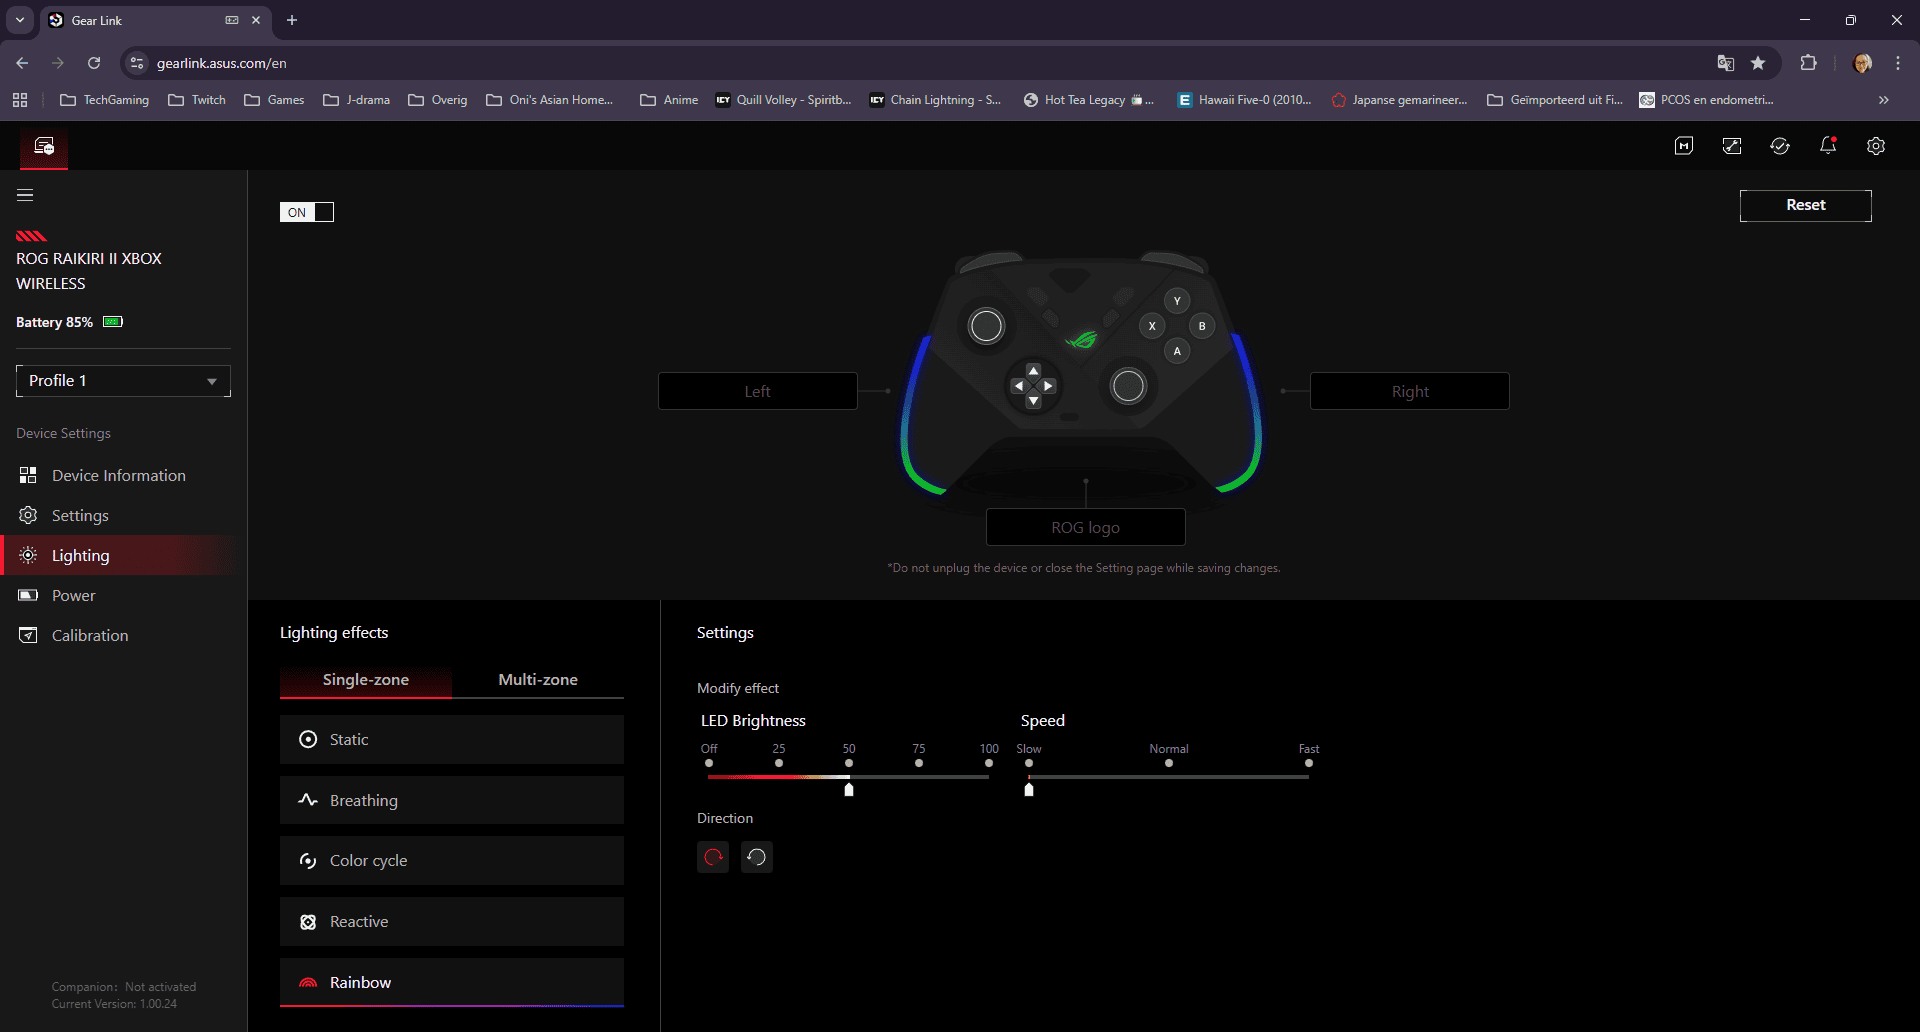The image size is (1920, 1032).
Task: Select the counterclockwise direction icon
Action: (757, 857)
